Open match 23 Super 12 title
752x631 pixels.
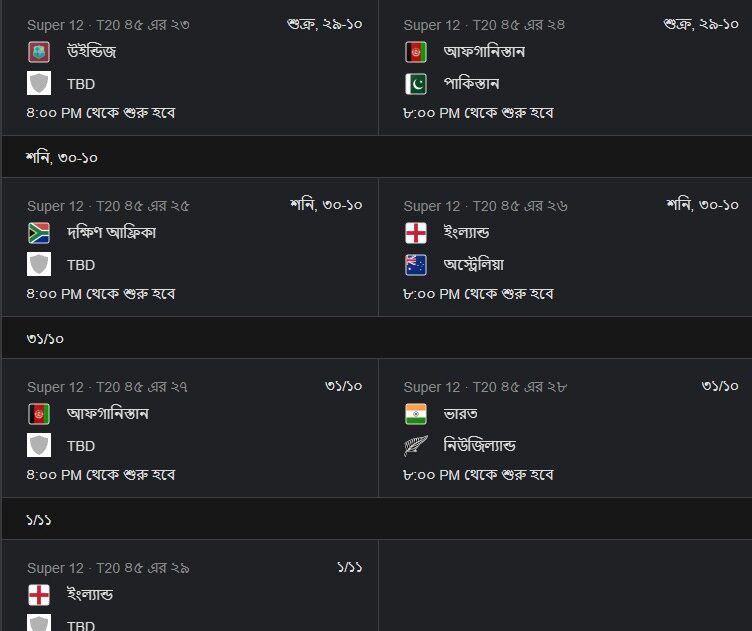click(x=108, y=25)
